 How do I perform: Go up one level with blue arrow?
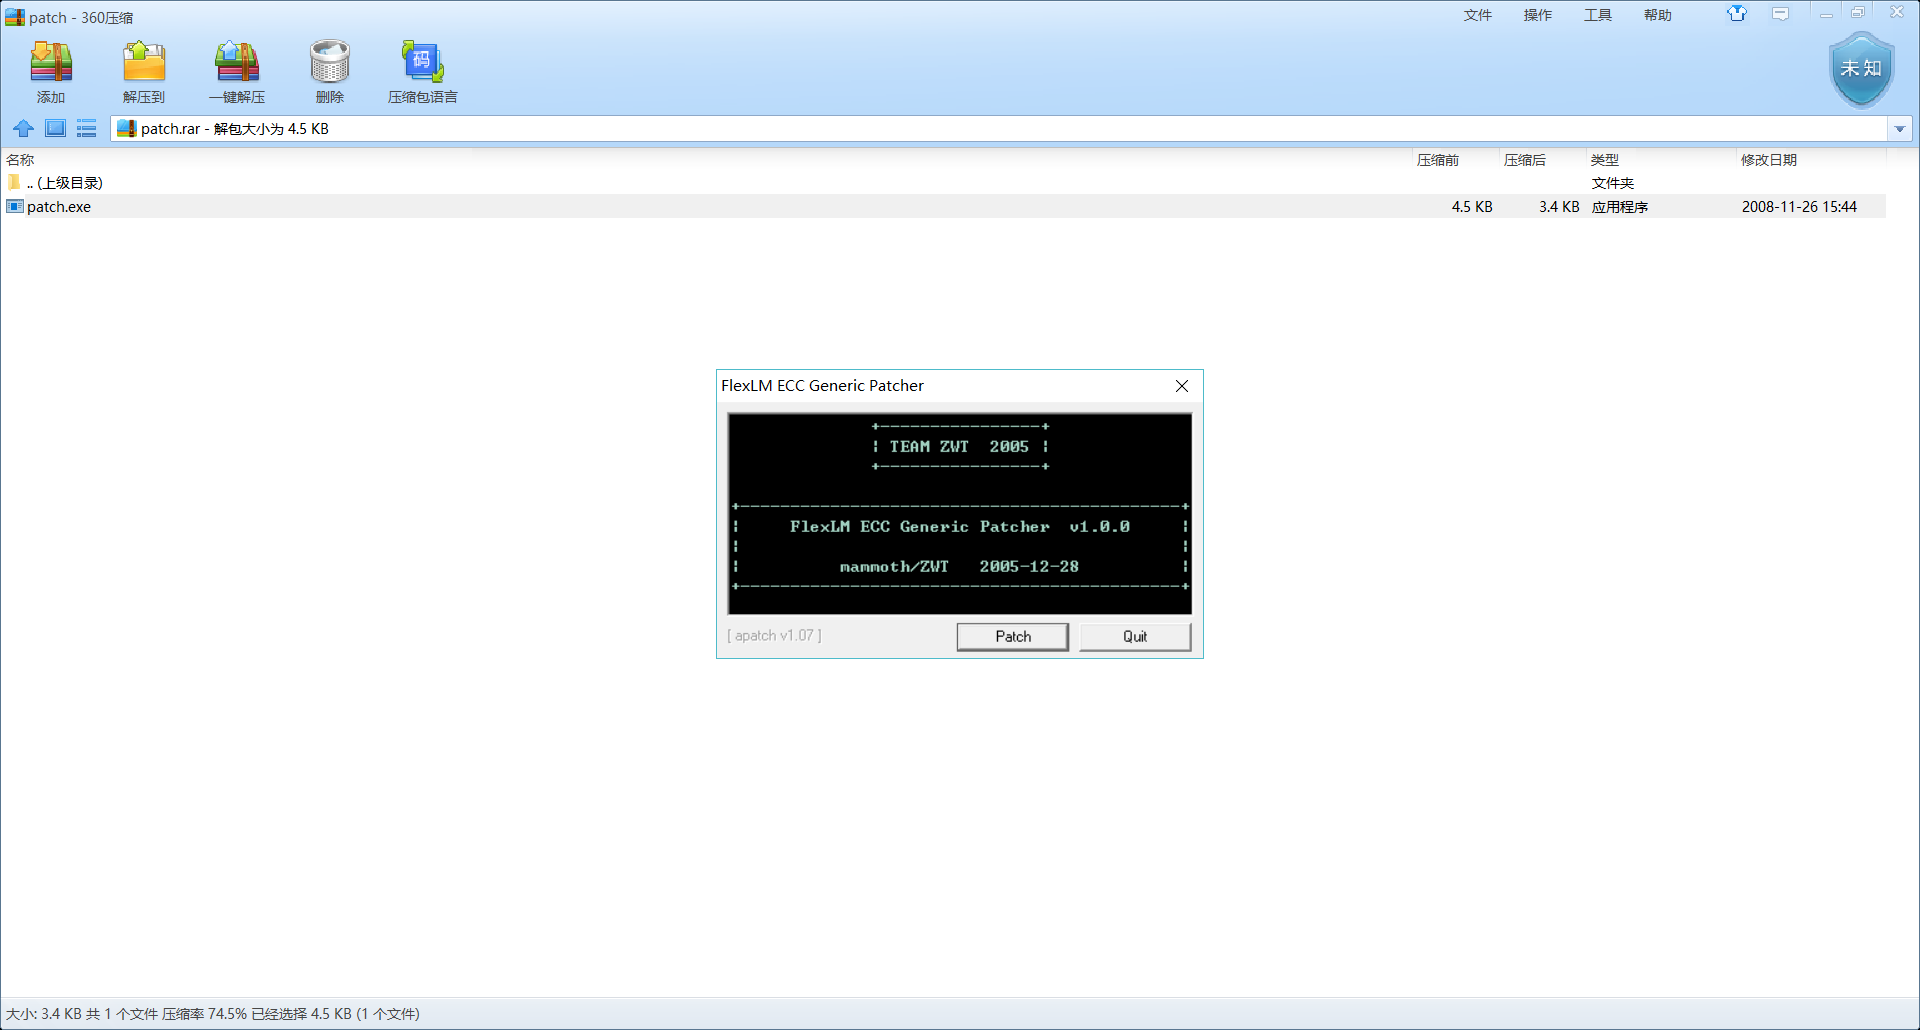pyautogui.click(x=24, y=128)
